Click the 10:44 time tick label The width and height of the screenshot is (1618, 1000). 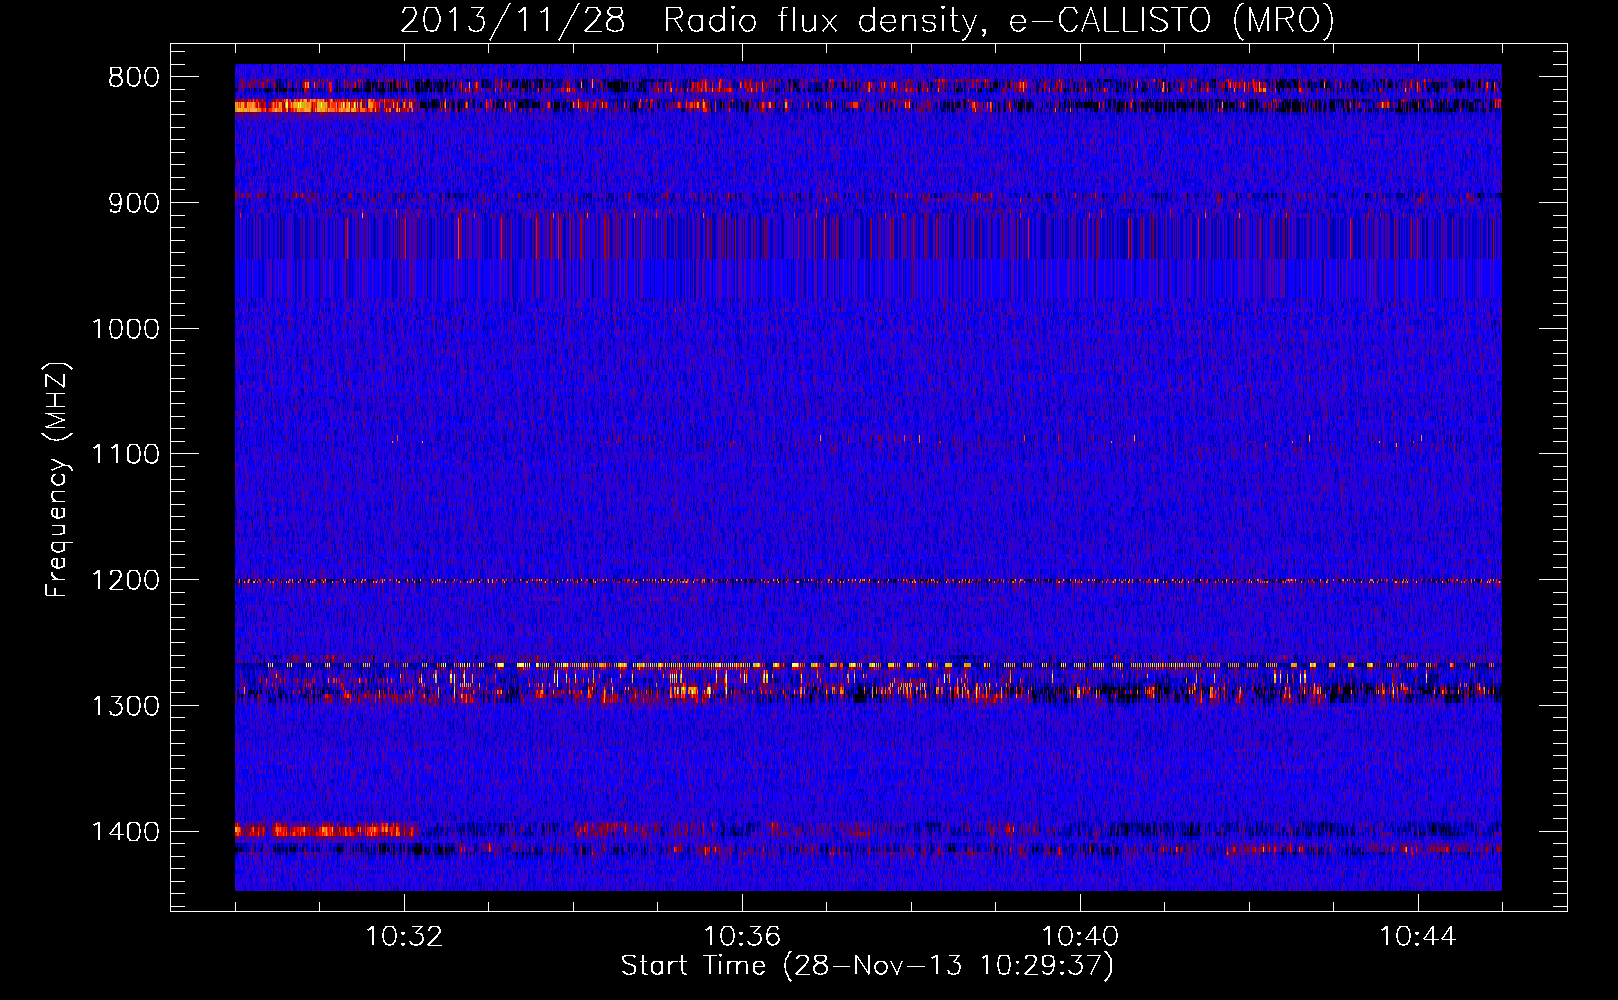1418,937
